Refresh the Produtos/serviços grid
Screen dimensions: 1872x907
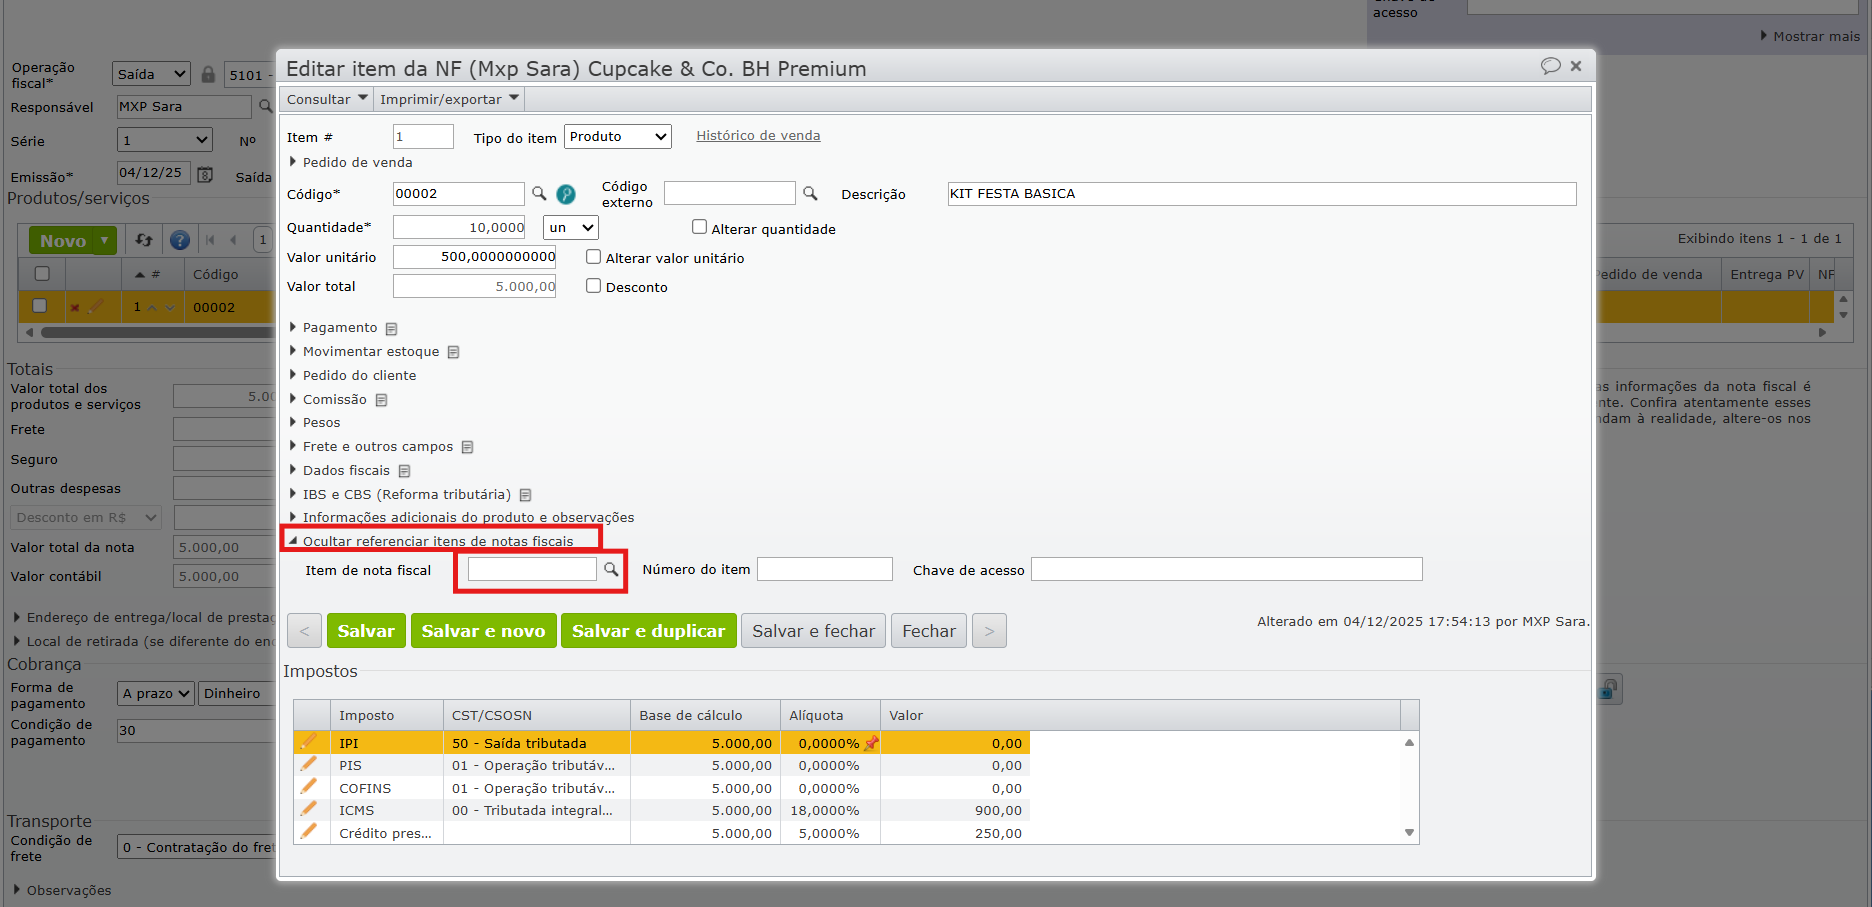[x=144, y=240]
